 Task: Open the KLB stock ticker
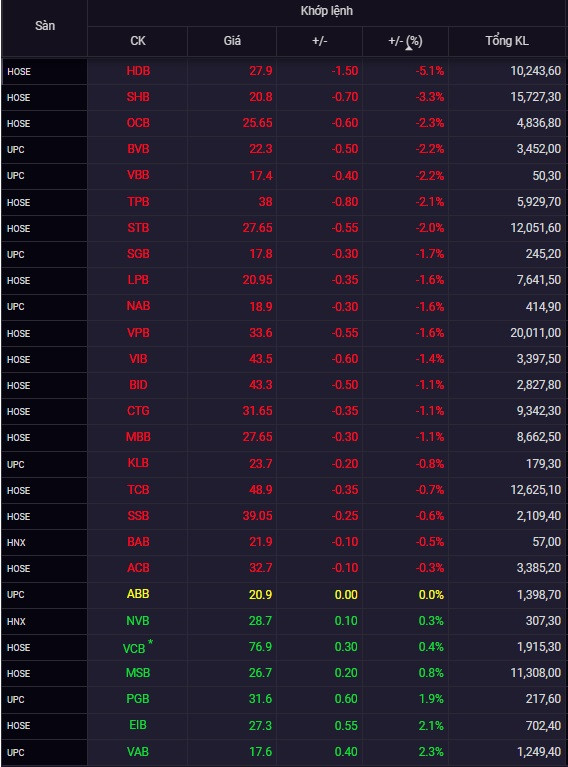coord(138,463)
